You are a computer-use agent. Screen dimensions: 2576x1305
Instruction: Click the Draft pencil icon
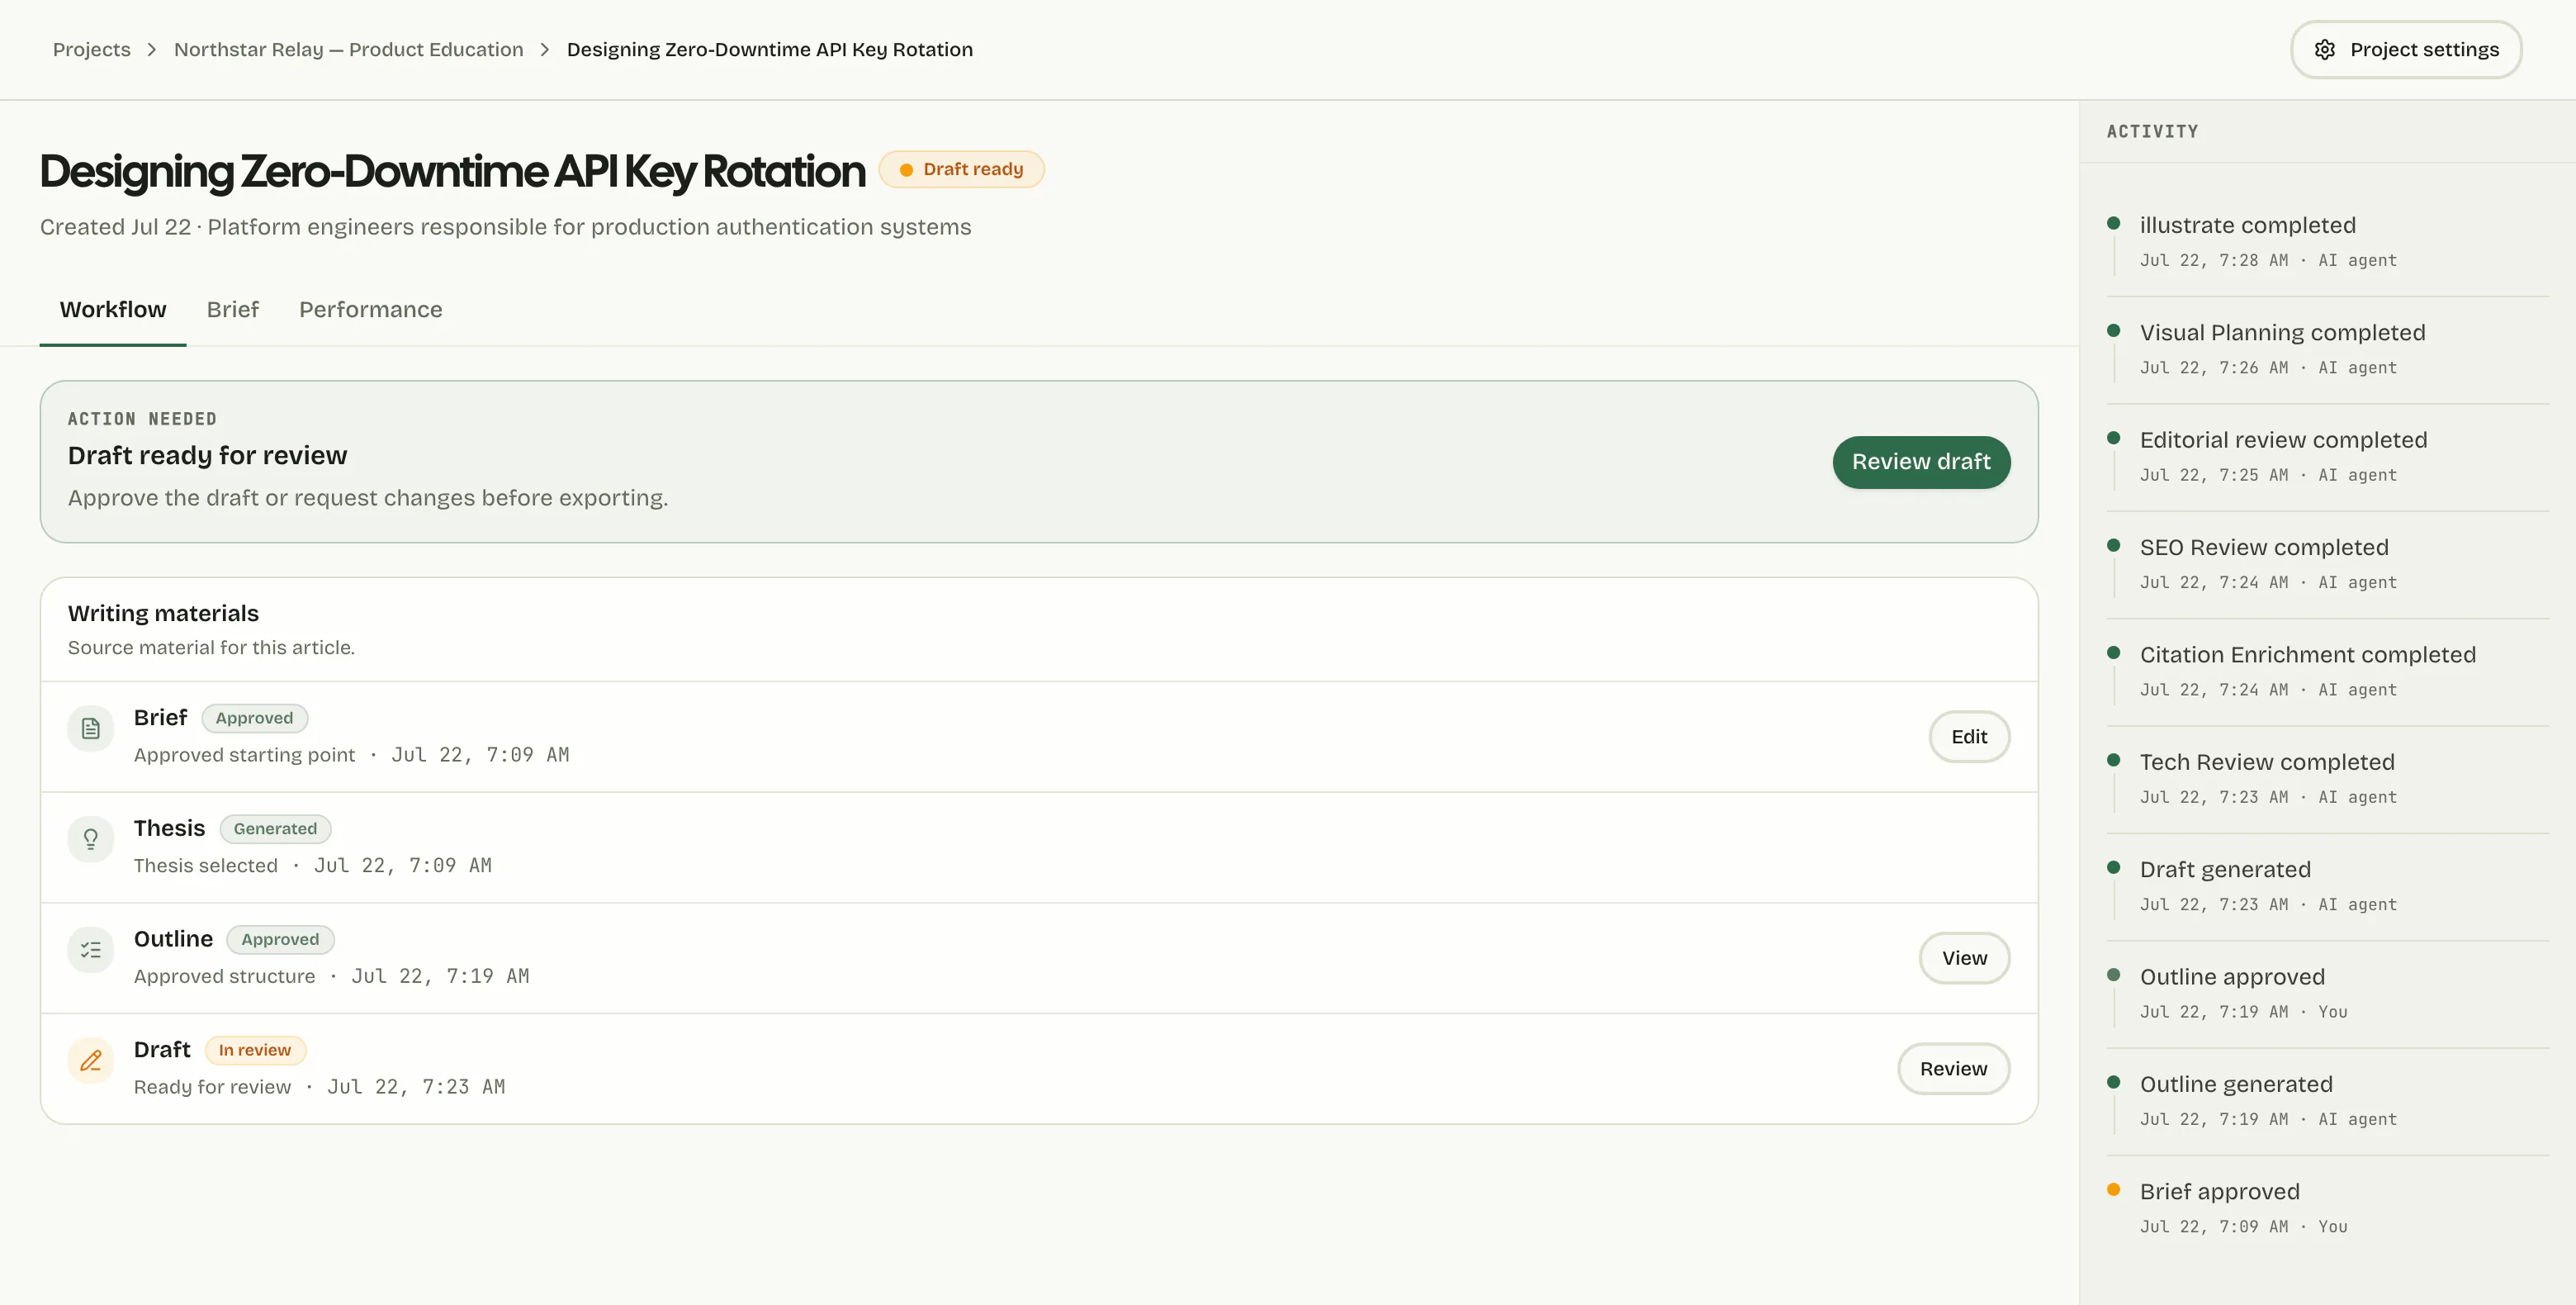coord(91,1061)
